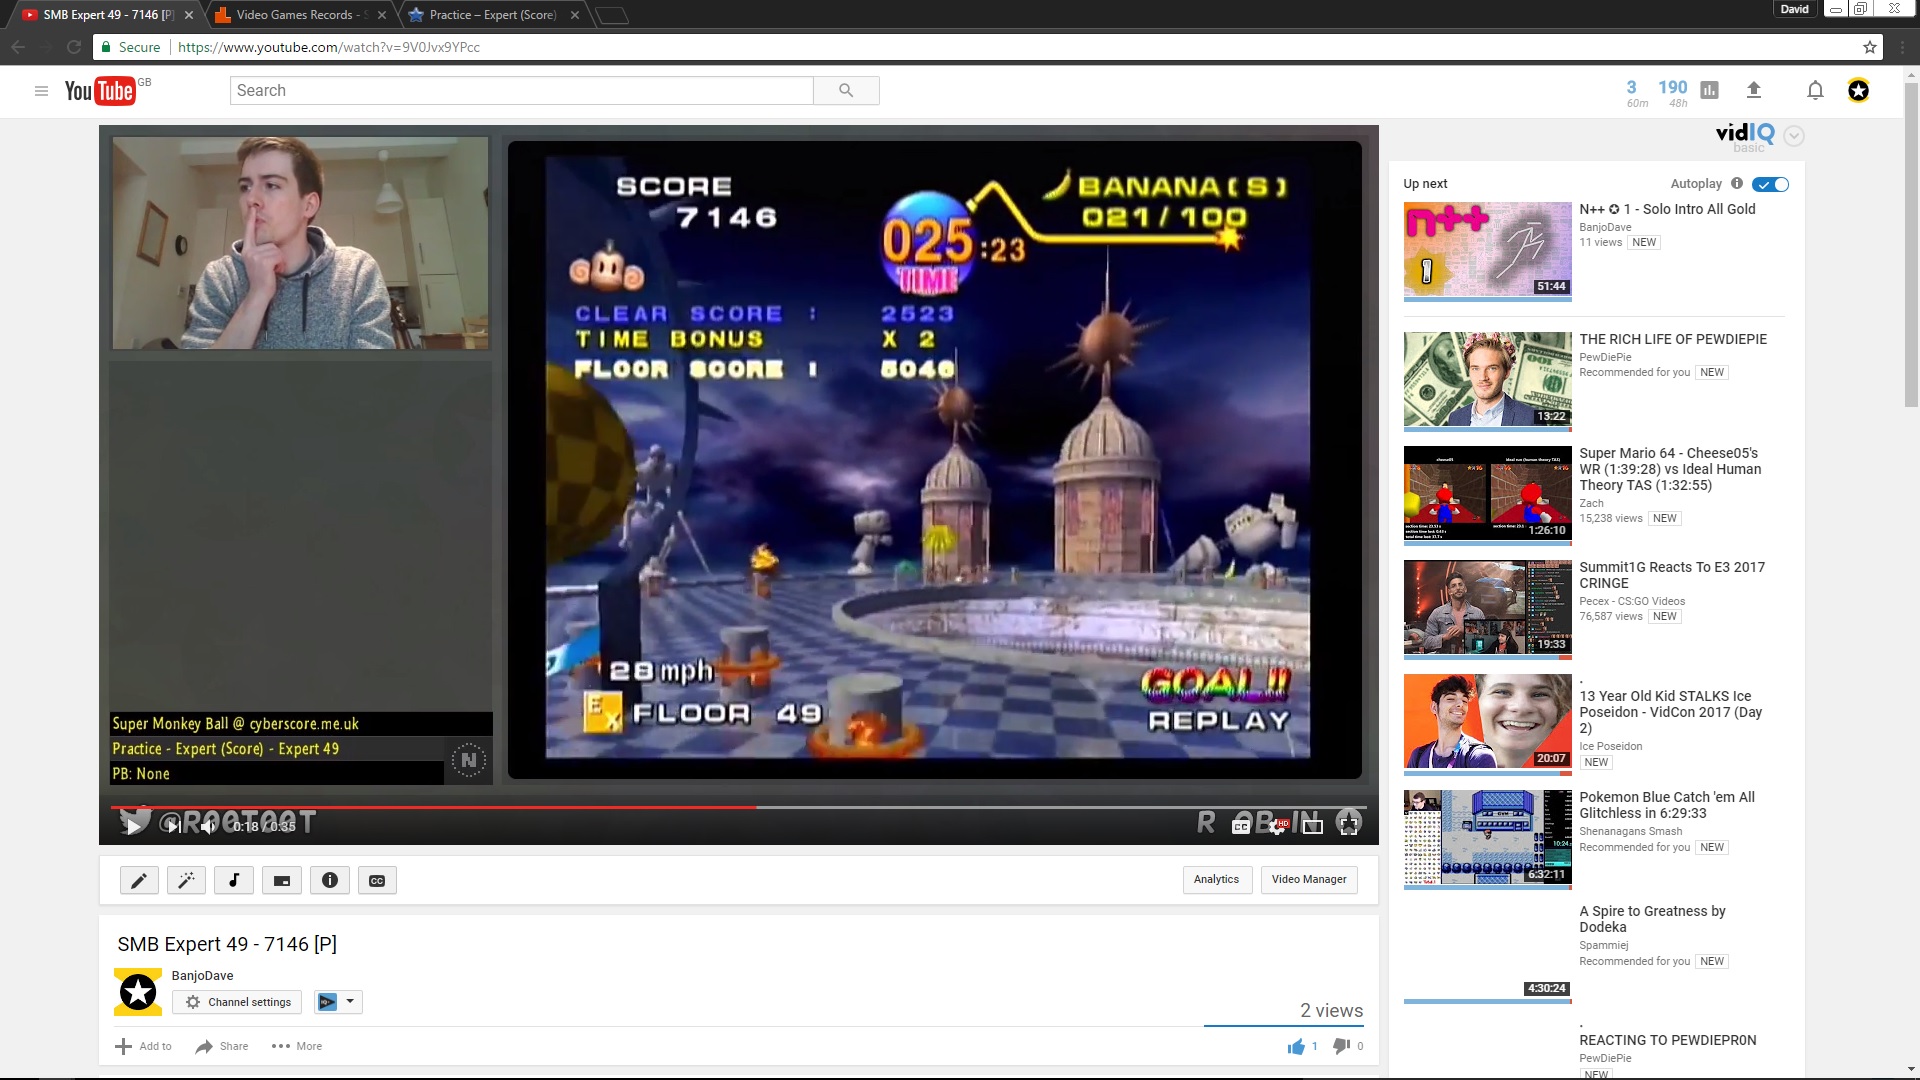Click the Analytics button
1920x1080 pixels.
point(1216,879)
